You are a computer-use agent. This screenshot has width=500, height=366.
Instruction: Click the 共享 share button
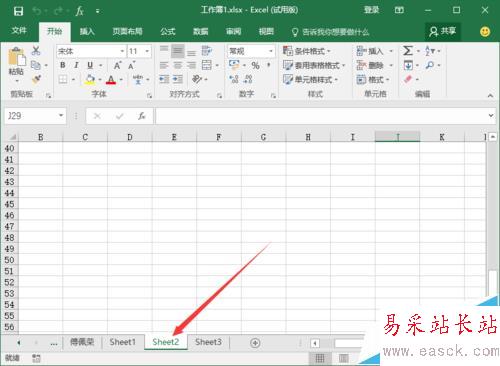(442, 31)
